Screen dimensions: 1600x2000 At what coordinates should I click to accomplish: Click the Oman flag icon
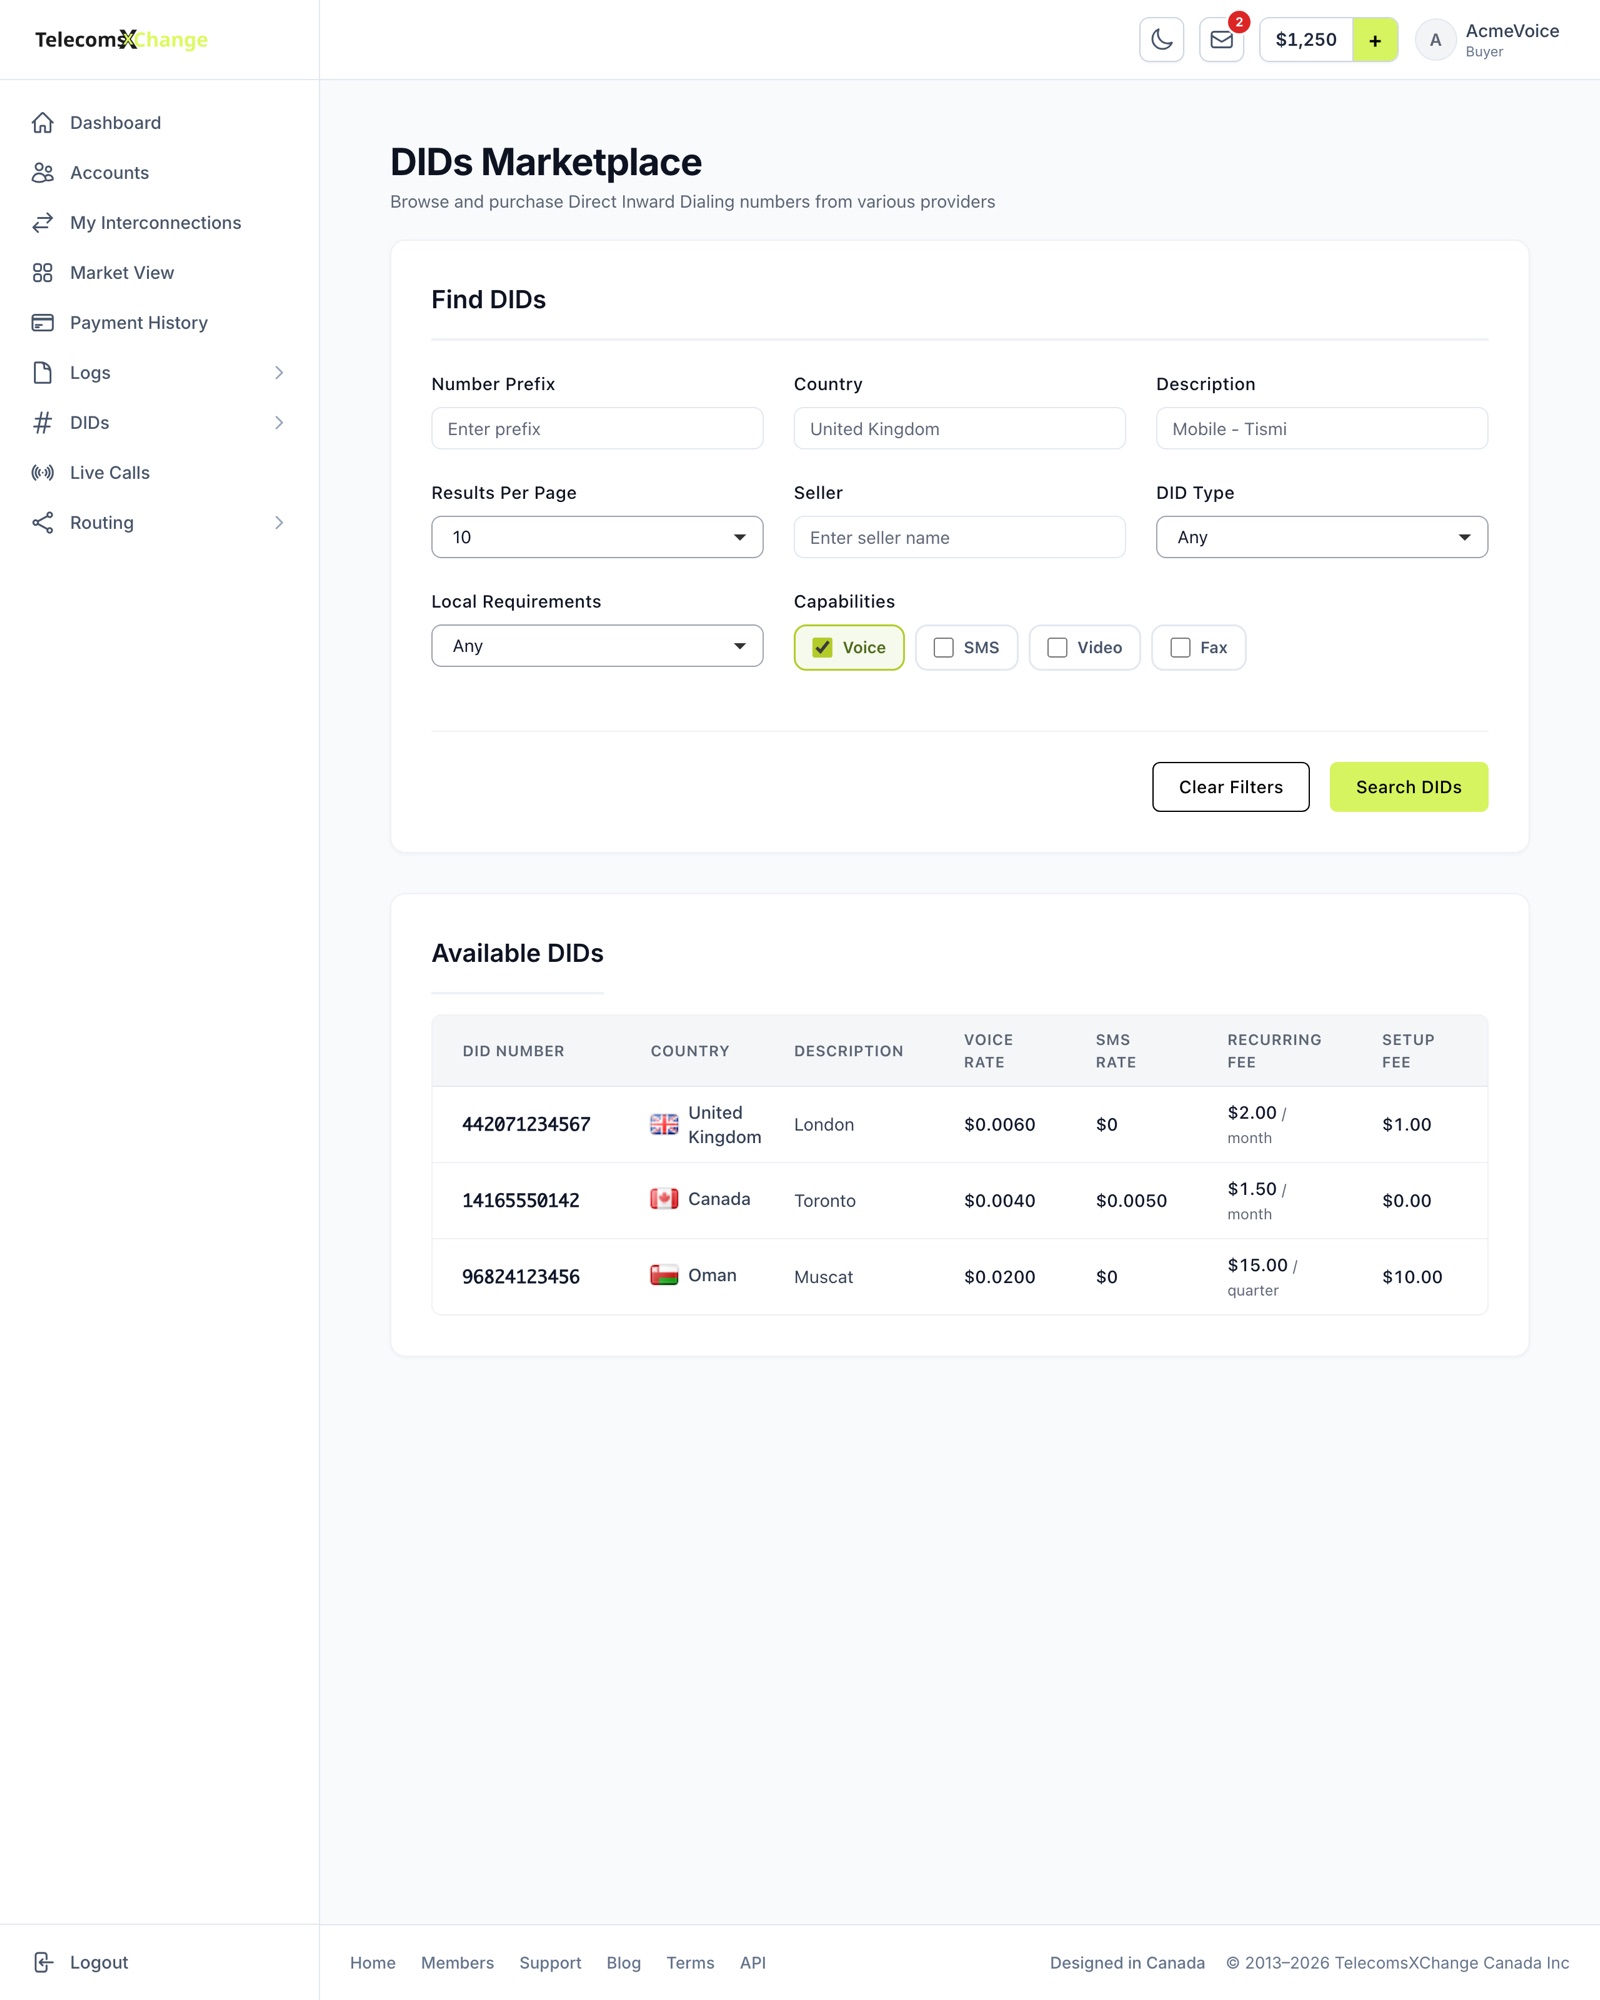[x=664, y=1275]
